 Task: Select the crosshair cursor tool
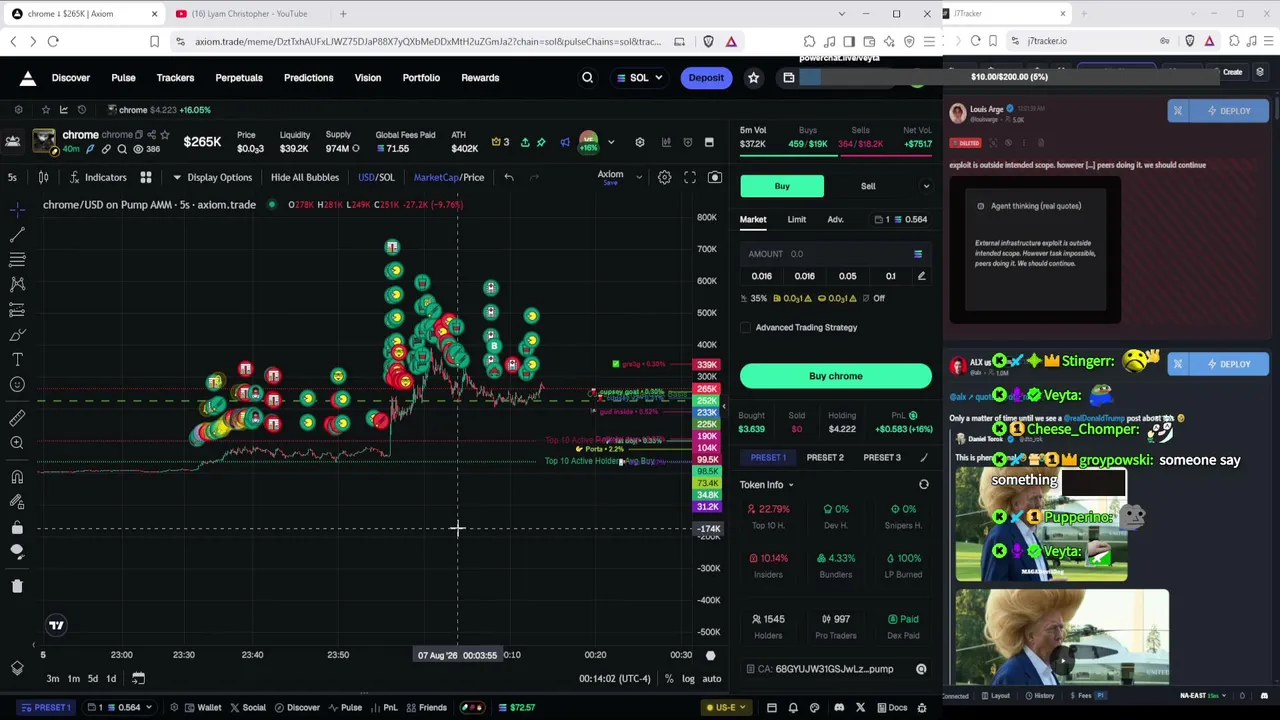(x=17, y=209)
